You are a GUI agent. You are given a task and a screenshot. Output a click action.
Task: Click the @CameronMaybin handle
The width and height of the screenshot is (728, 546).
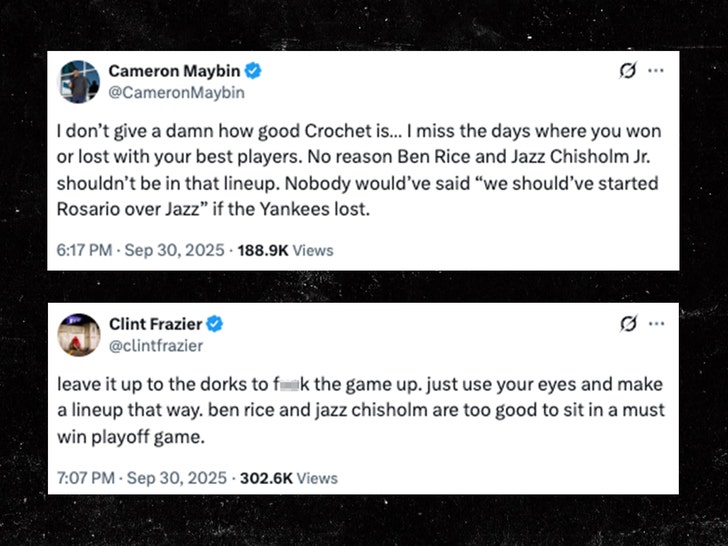click(x=176, y=92)
